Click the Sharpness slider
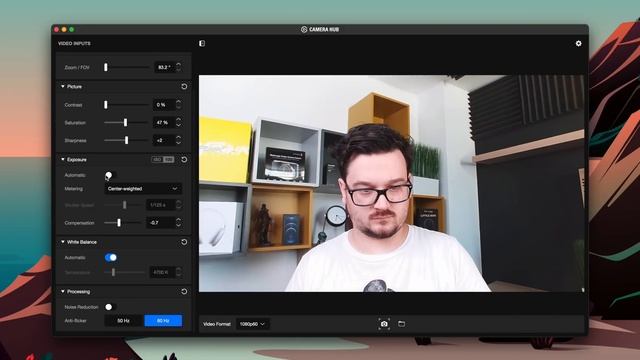The image size is (640, 360). 126,140
